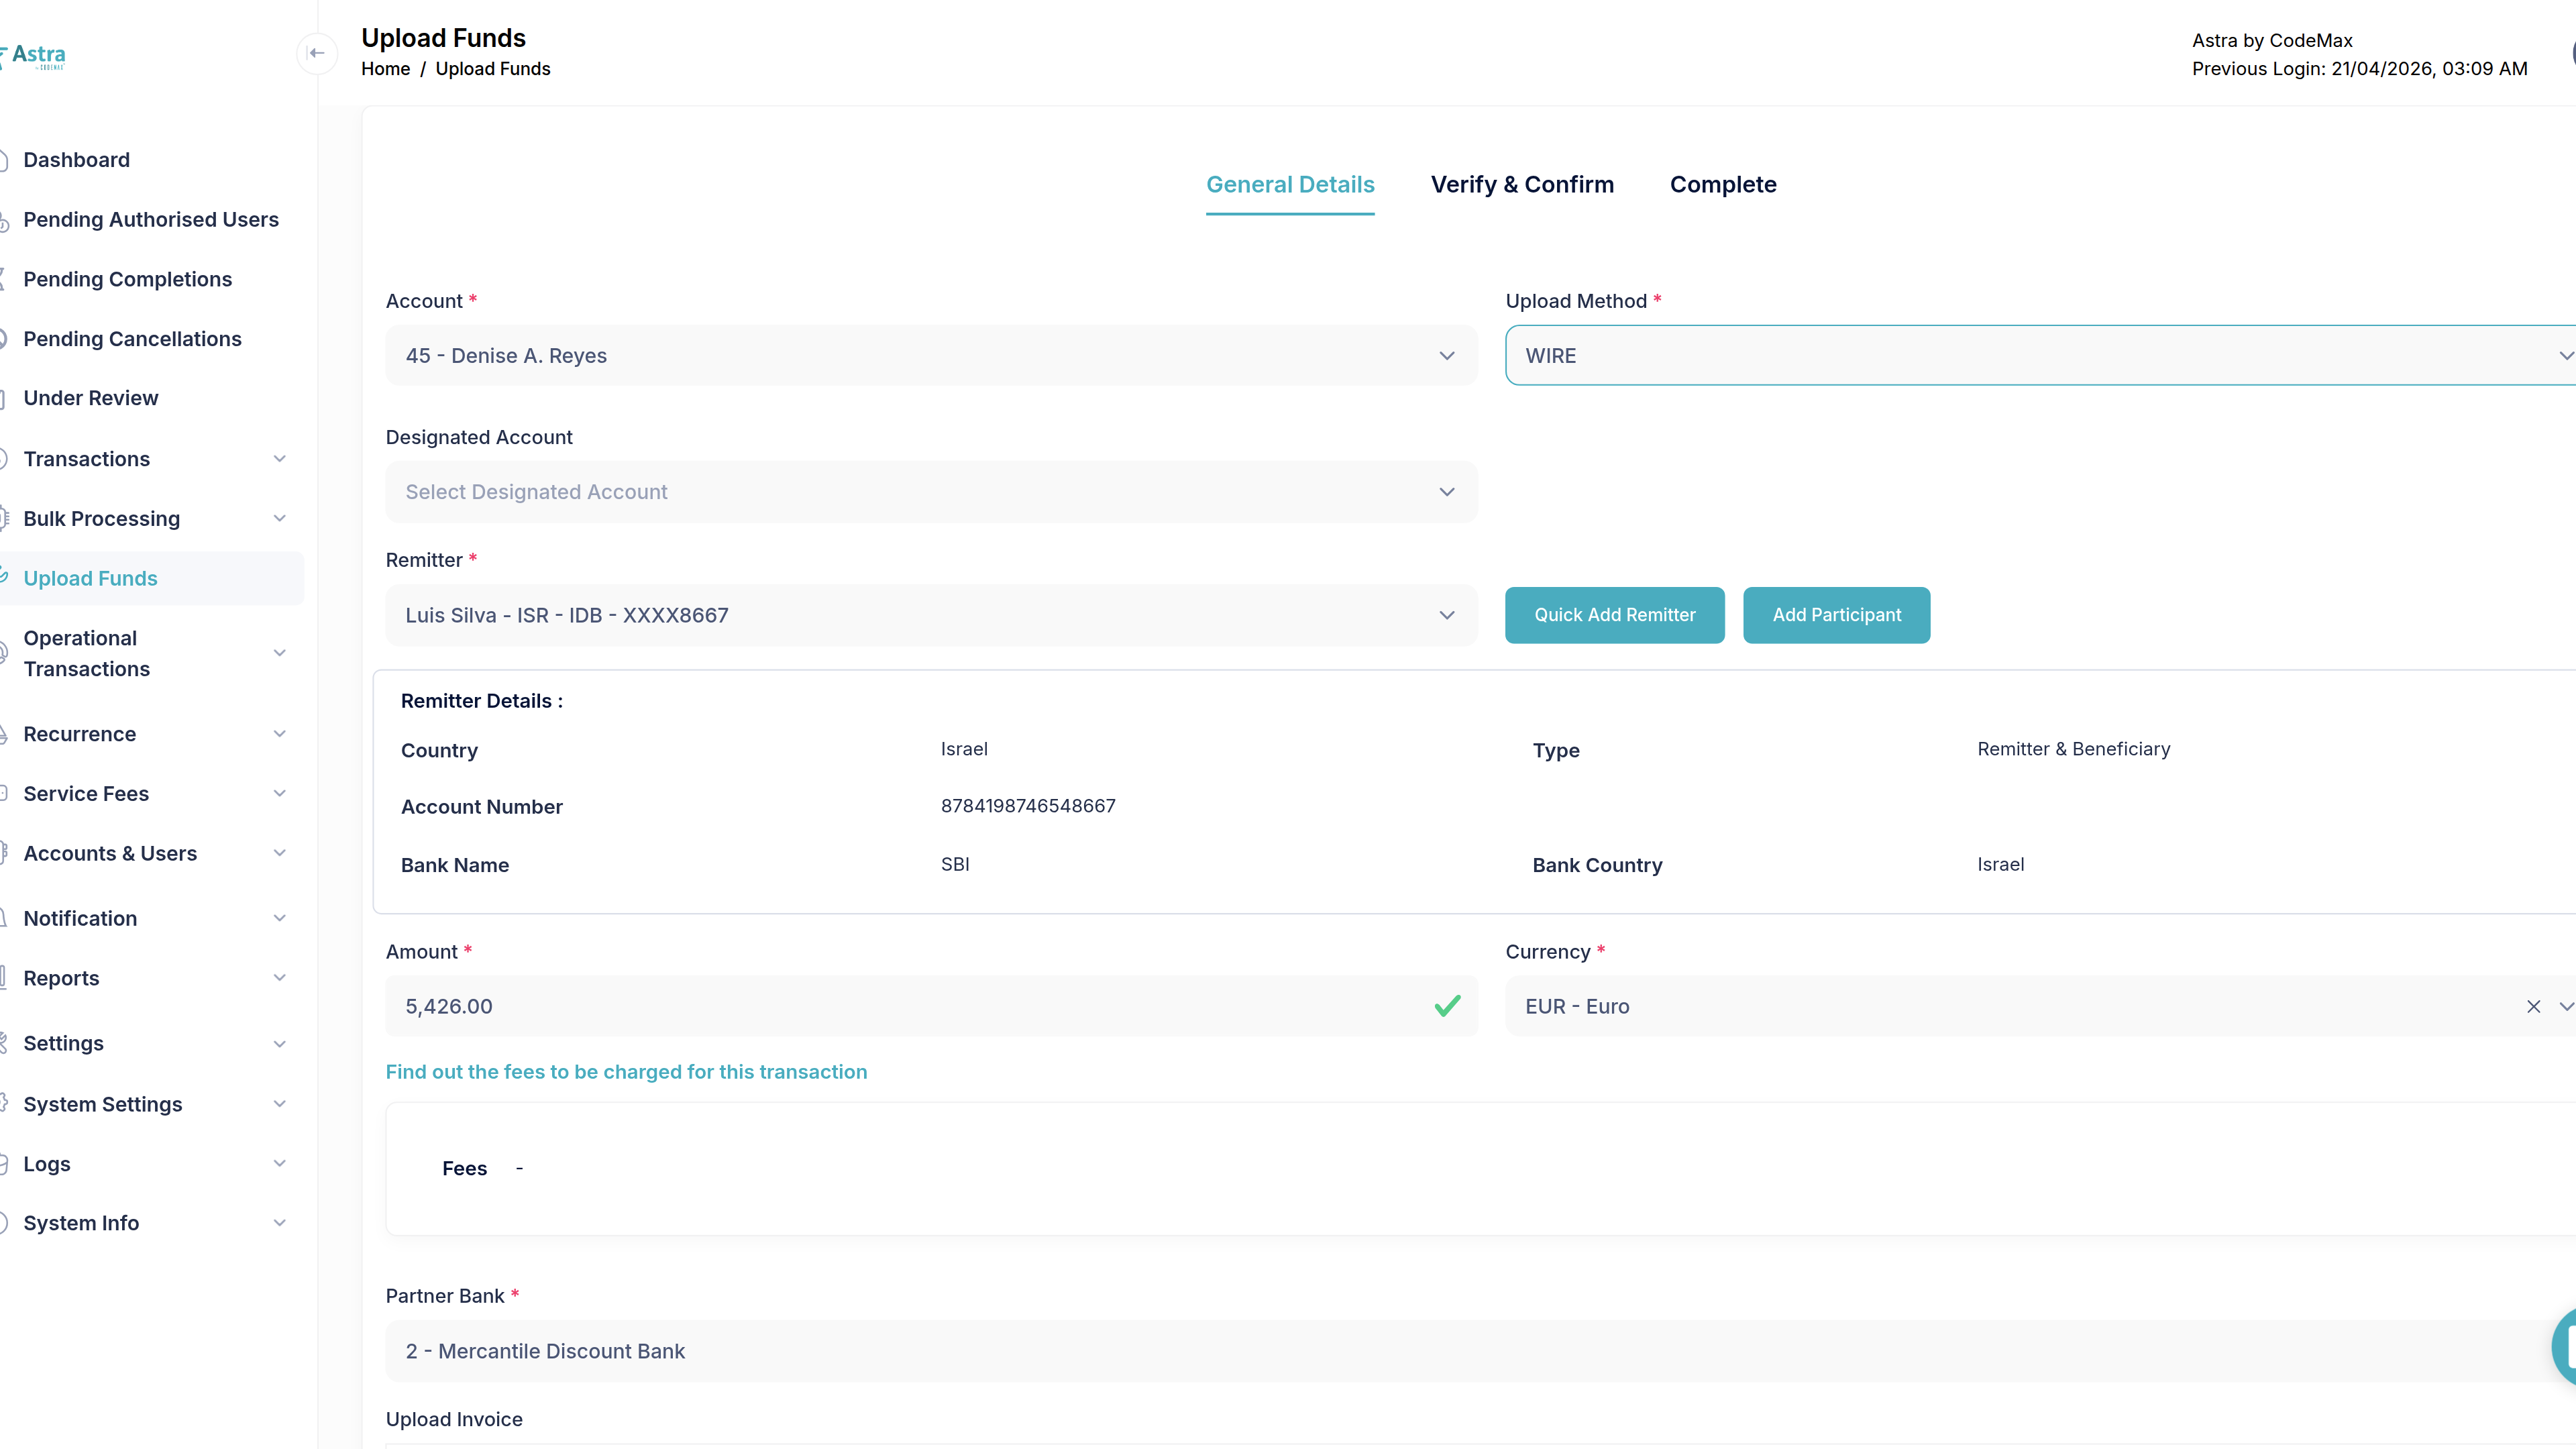
Task: Click the fees to be charged link
Action: [x=626, y=1072]
